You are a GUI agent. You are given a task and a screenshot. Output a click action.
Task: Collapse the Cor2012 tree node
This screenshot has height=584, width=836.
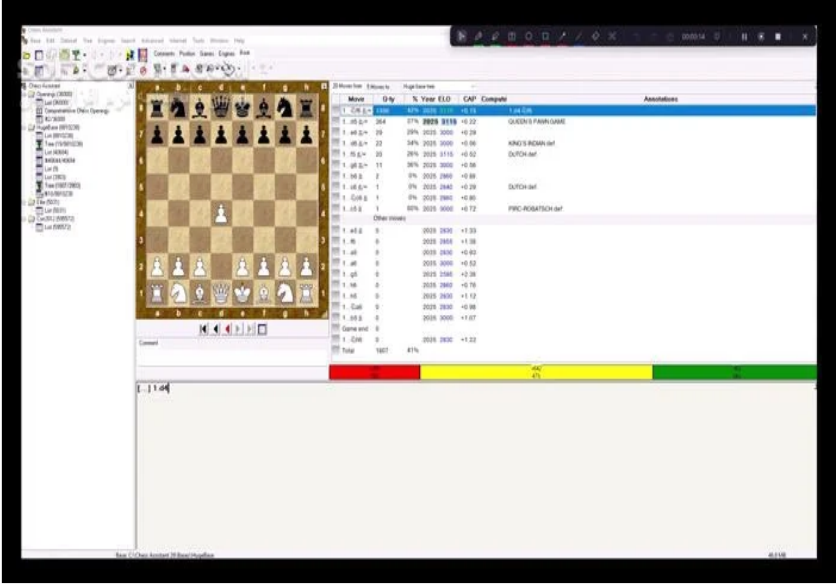click(x=25, y=219)
